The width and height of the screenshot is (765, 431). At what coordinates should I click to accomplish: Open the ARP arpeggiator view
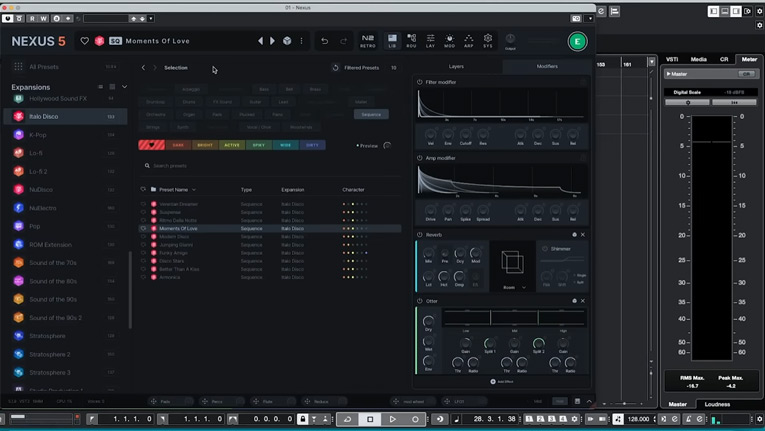(468, 41)
